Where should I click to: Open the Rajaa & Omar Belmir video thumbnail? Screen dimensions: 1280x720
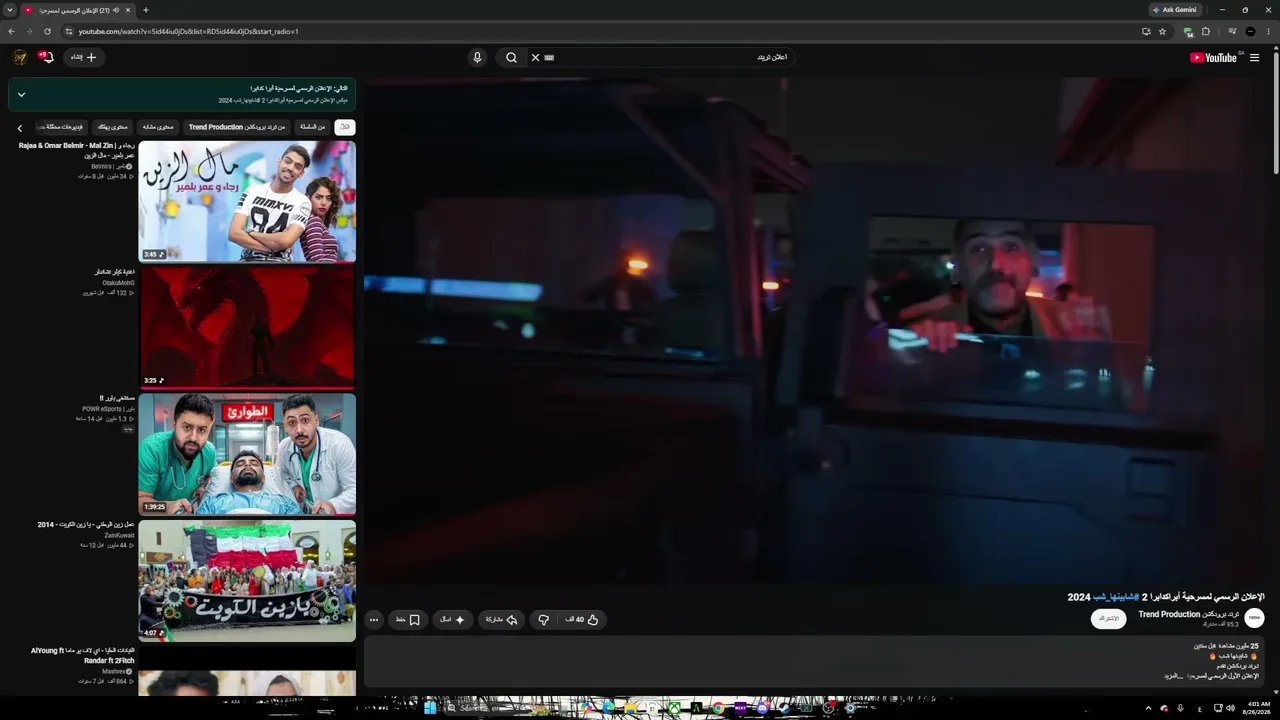click(247, 201)
